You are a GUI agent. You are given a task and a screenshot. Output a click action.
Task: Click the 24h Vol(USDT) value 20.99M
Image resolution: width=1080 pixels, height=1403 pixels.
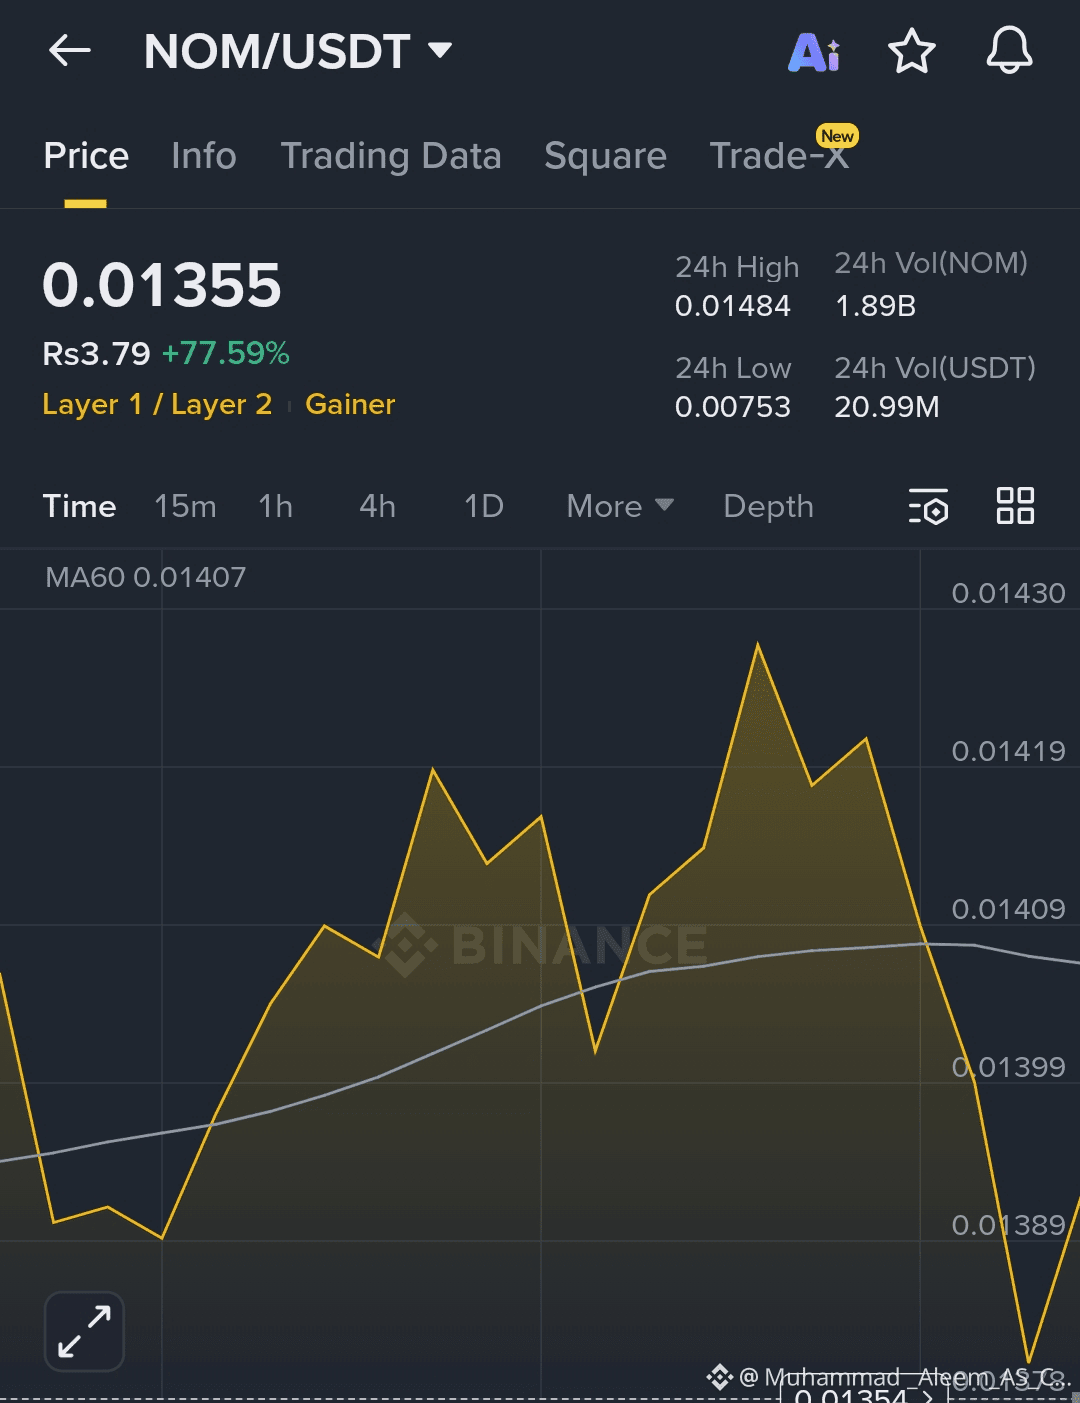887,407
